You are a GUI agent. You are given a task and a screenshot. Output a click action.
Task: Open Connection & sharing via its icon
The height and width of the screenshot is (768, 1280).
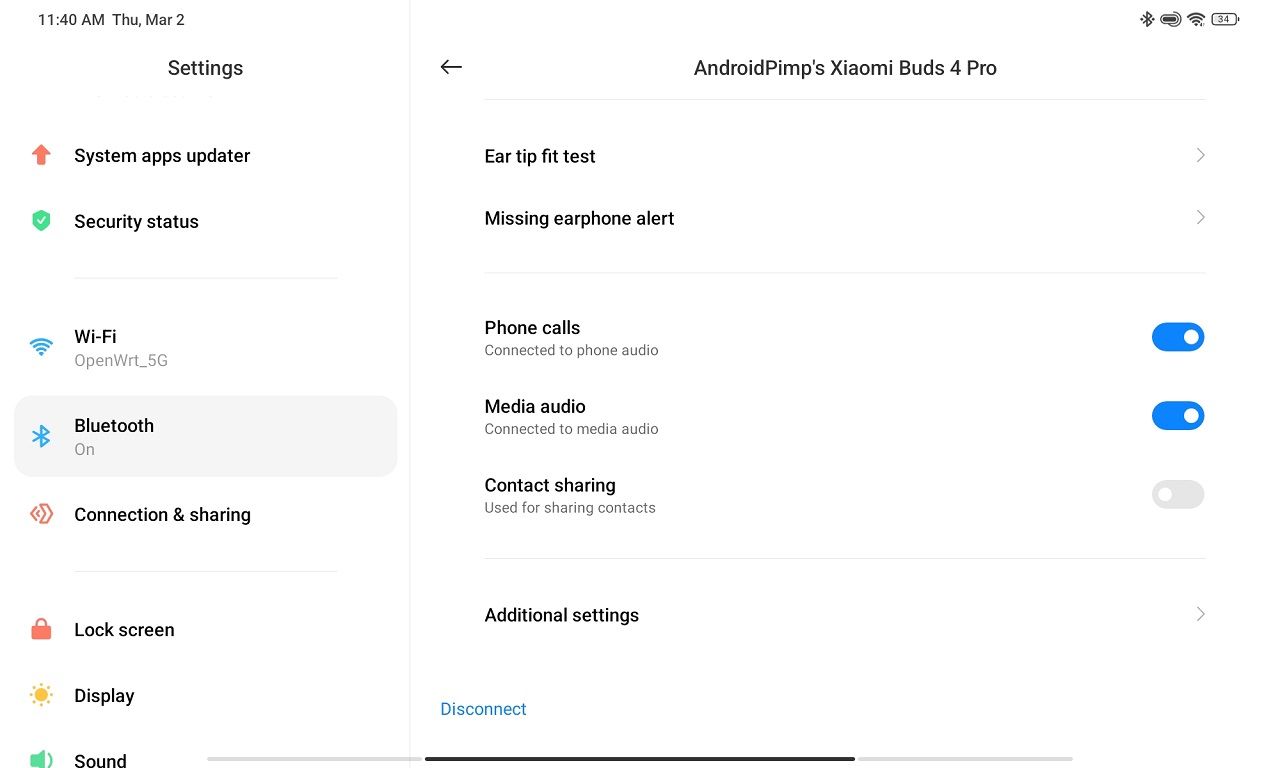(x=41, y=514)
